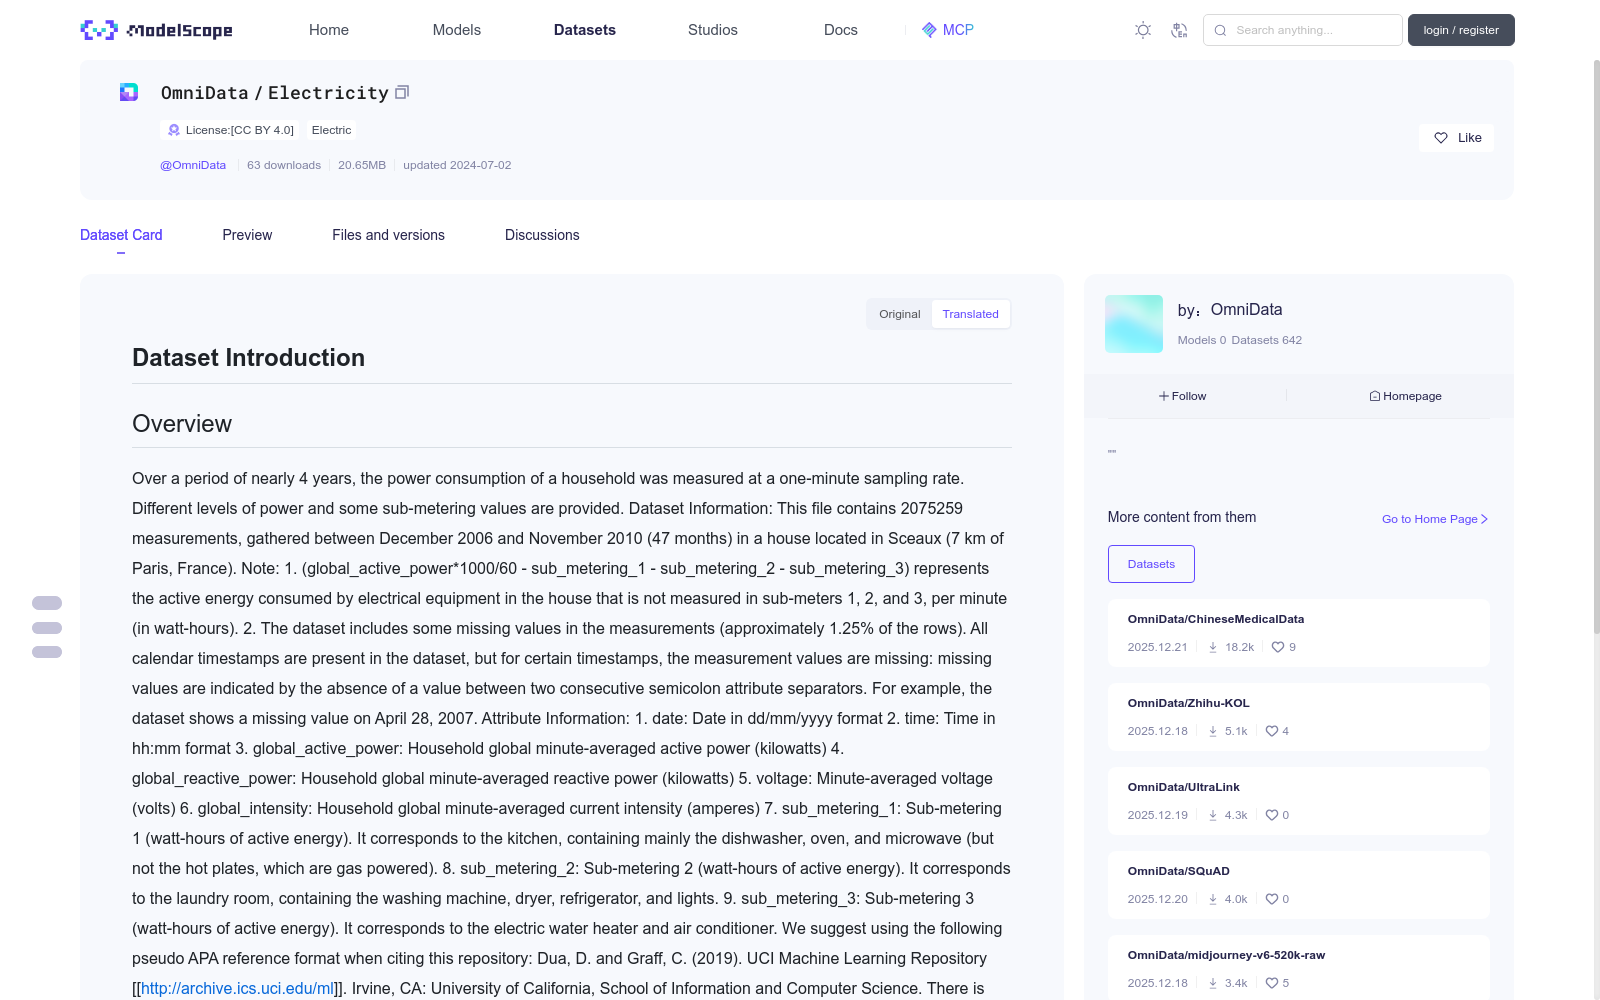Click the ModelScope logo
This screenshot has width=1600, height=1000.
pos(156,30)
